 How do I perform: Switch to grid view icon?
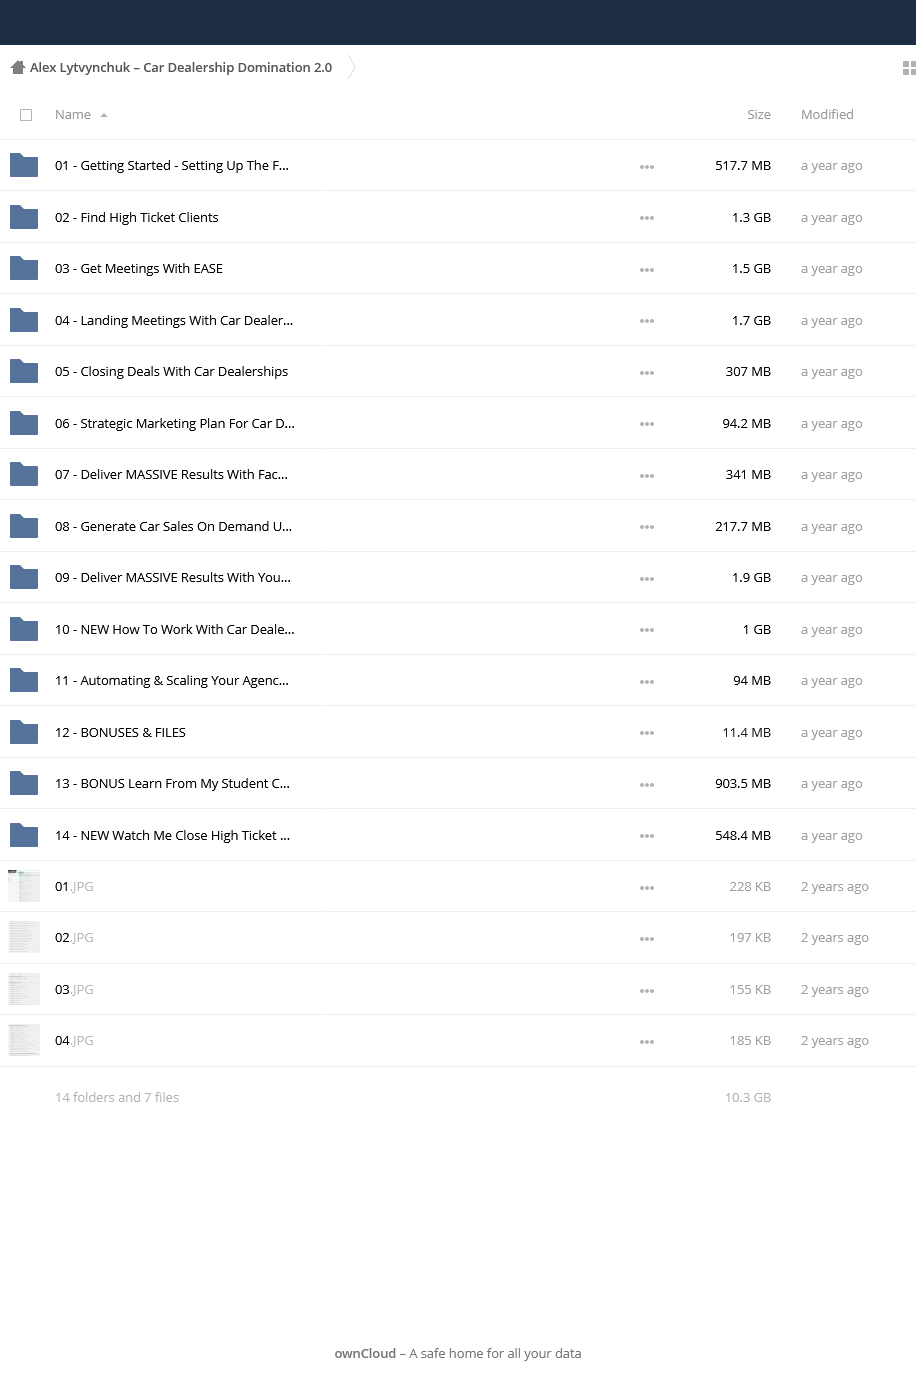[909, 68]
